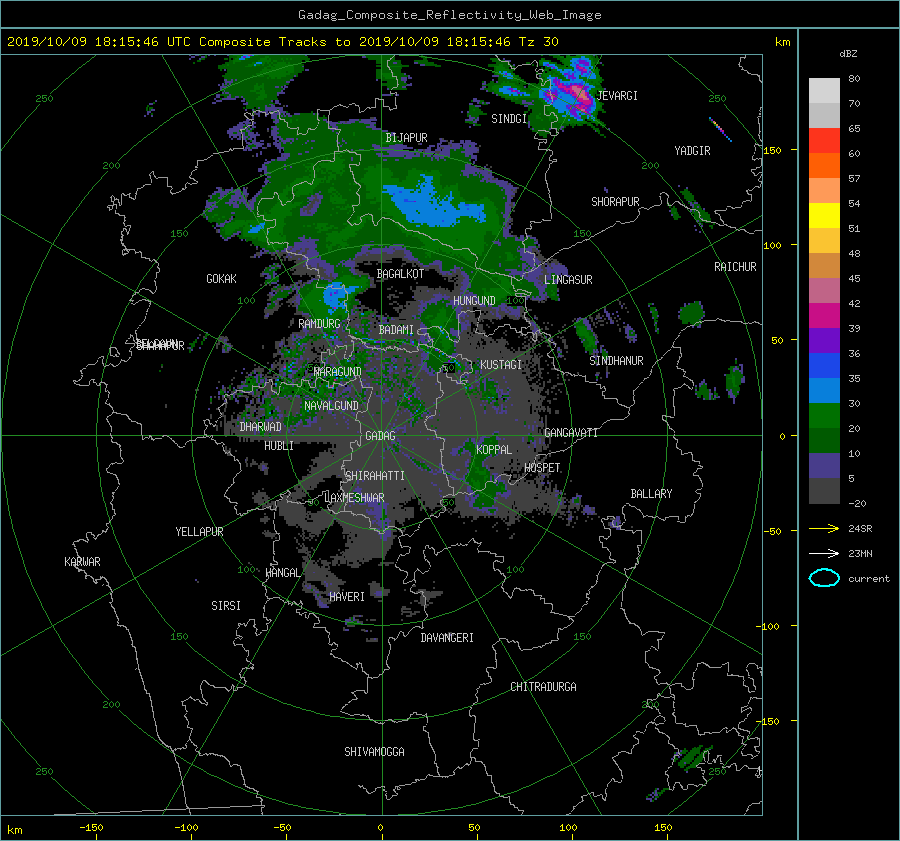Click the GADAG radar center label
The height and width of the screenshot is (841, 900).
tap(381, 436)
